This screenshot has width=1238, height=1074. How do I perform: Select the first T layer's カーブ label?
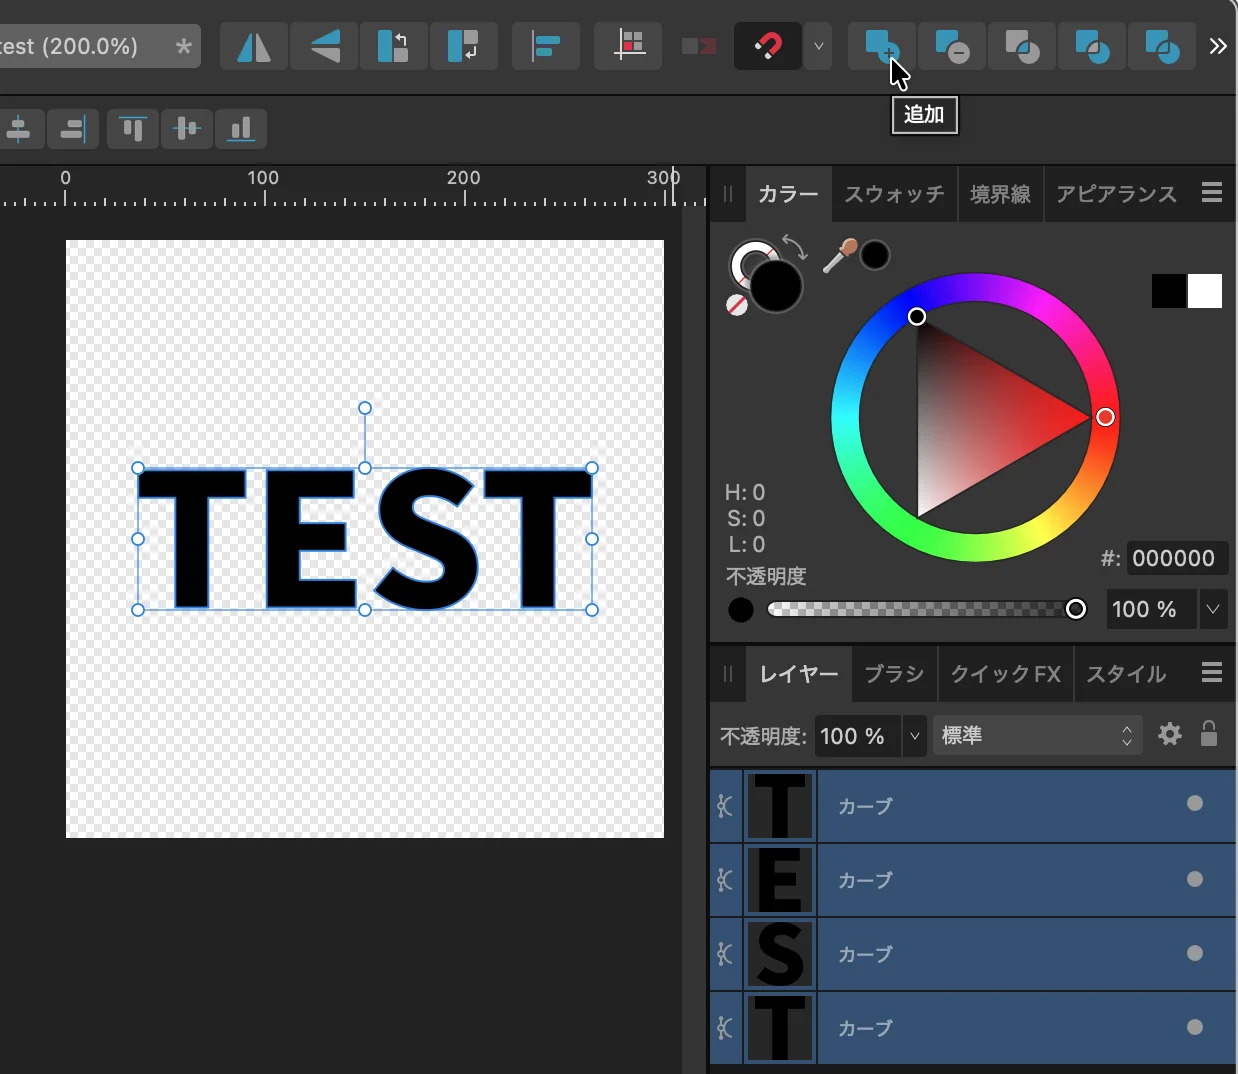pos(865,806)
